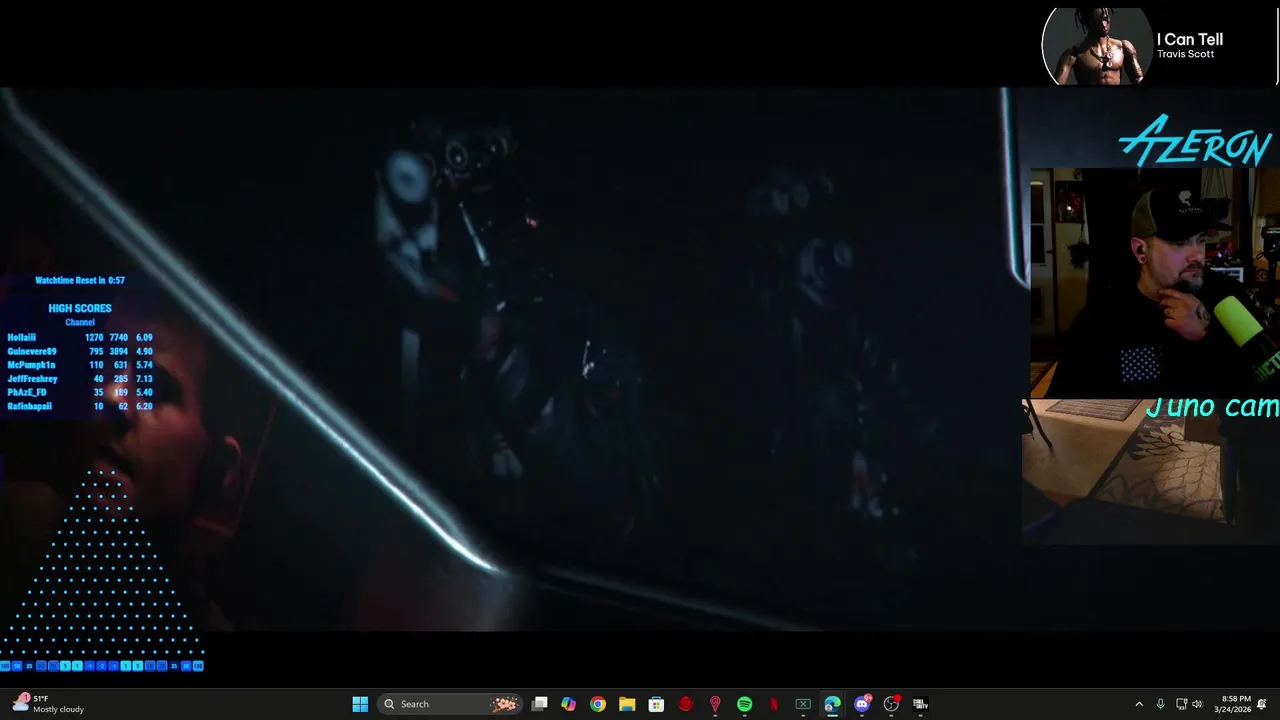Select the McPumpk1n high score row

80,365
